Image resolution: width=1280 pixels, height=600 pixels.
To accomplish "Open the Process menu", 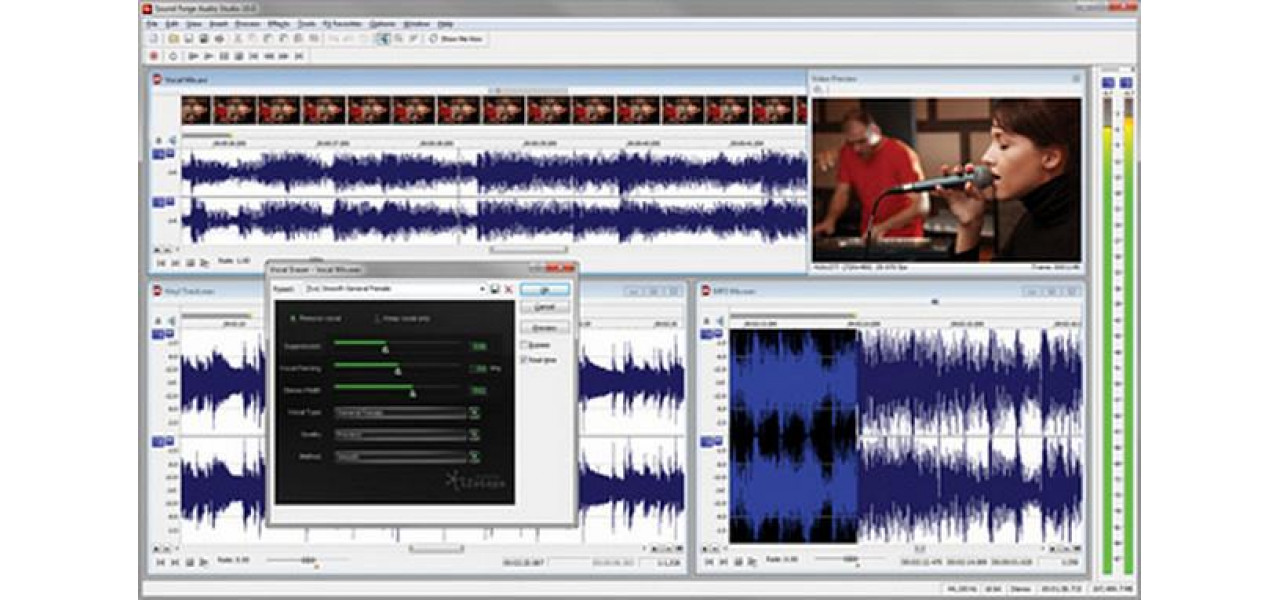I will pos(246,23).
